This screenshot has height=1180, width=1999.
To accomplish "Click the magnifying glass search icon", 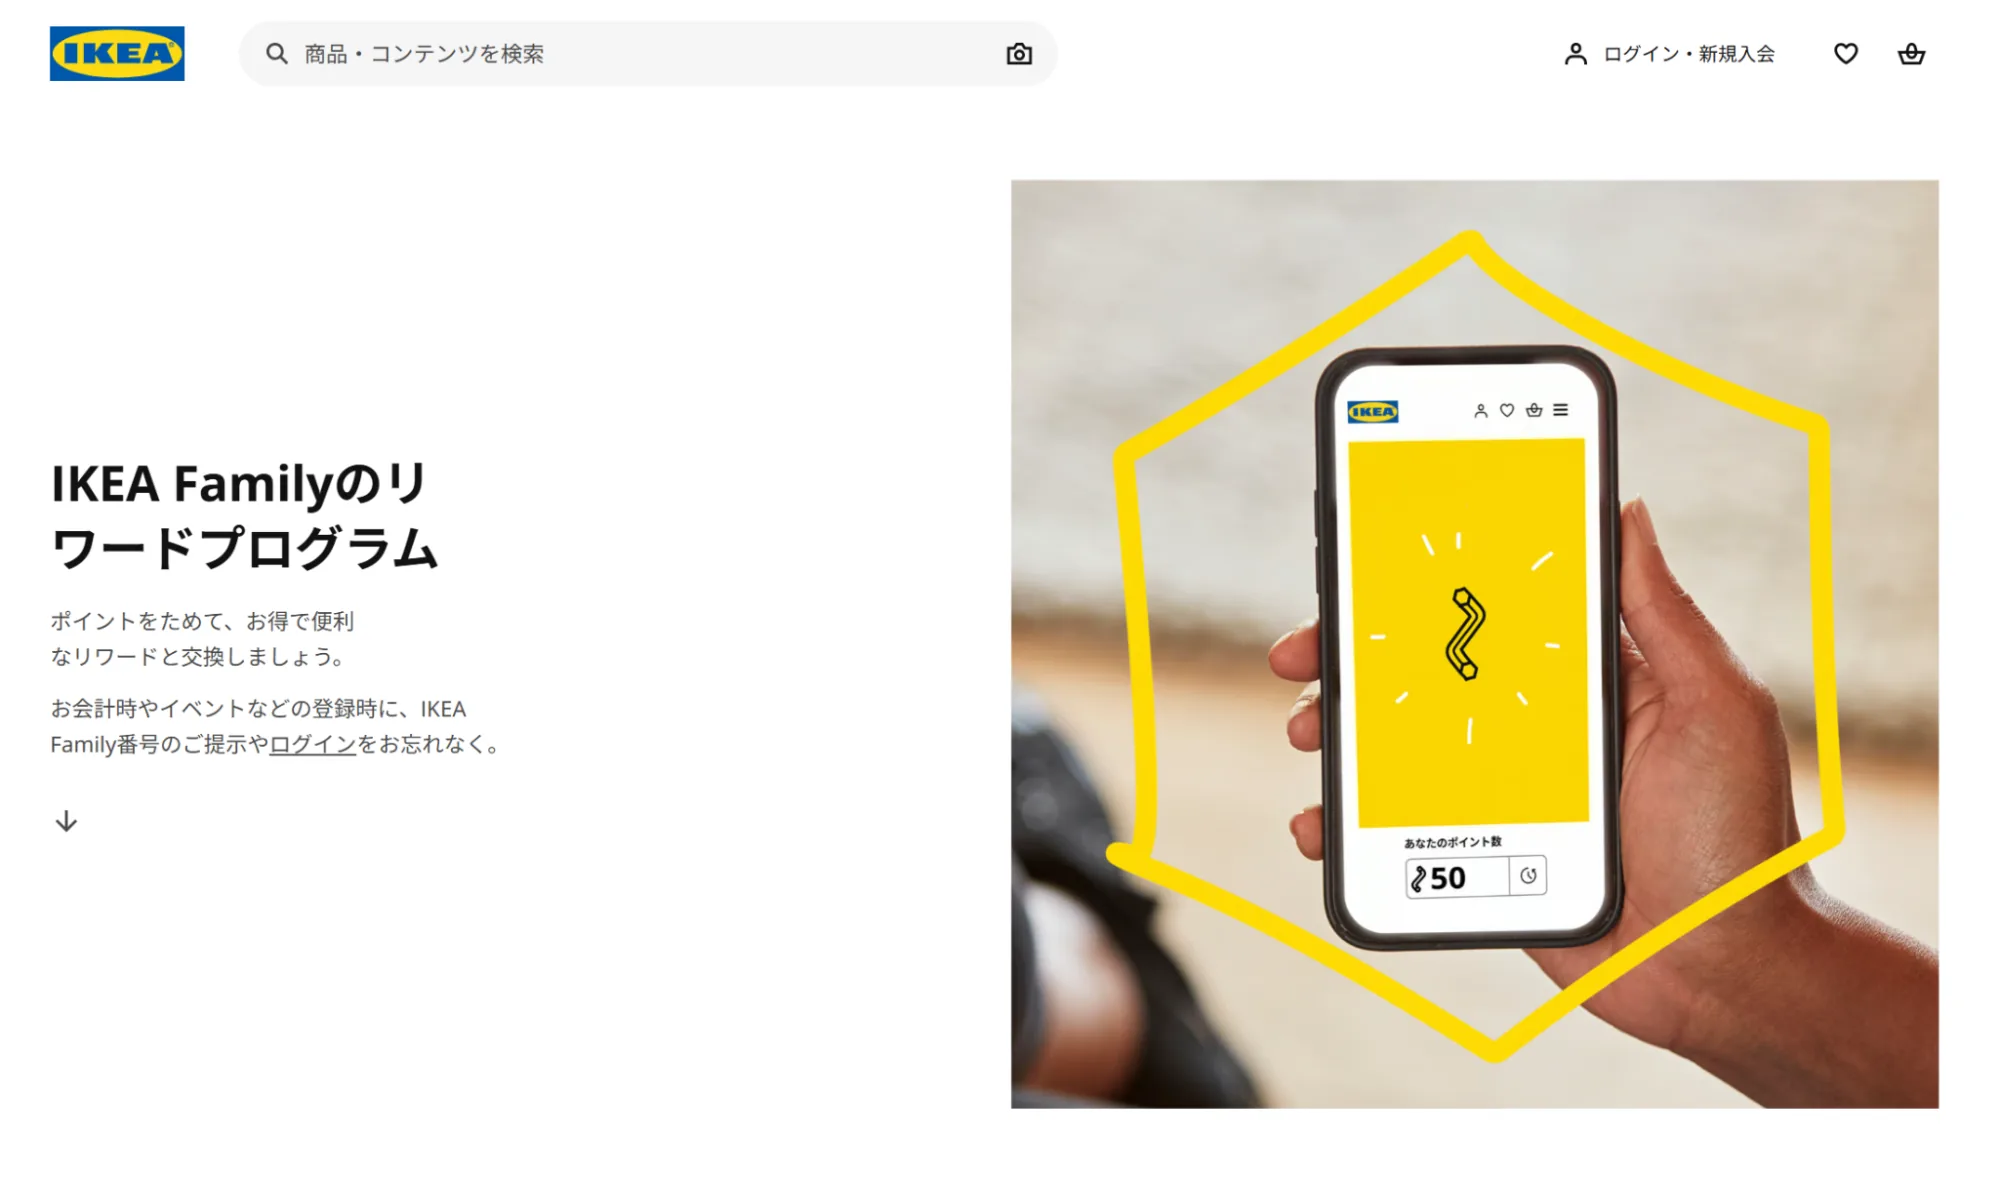I will click(277, 54).
